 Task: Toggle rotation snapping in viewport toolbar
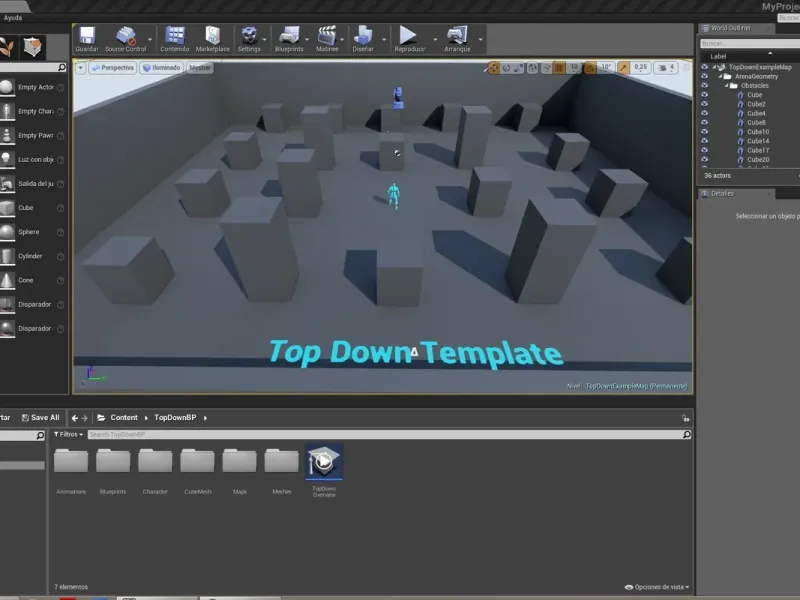coord(590,67)
